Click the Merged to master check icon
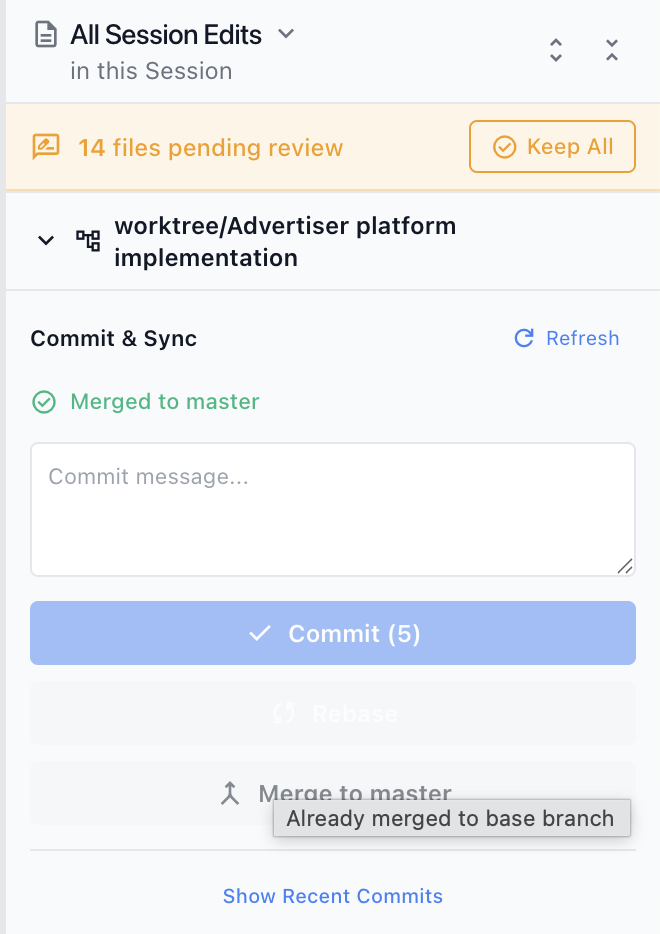Screen dimensions: 660x934 pos(44,402)
